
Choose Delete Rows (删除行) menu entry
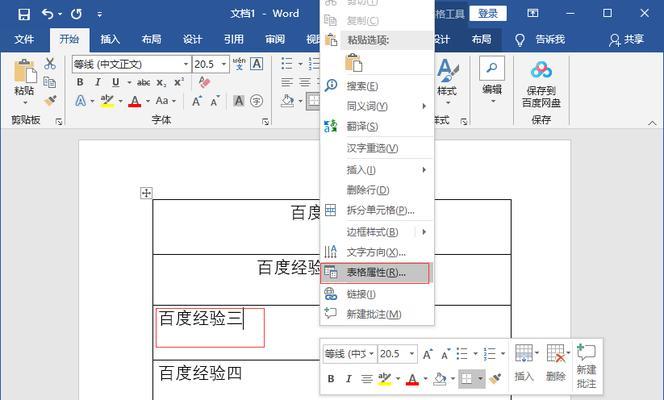[x=377, y=190]
